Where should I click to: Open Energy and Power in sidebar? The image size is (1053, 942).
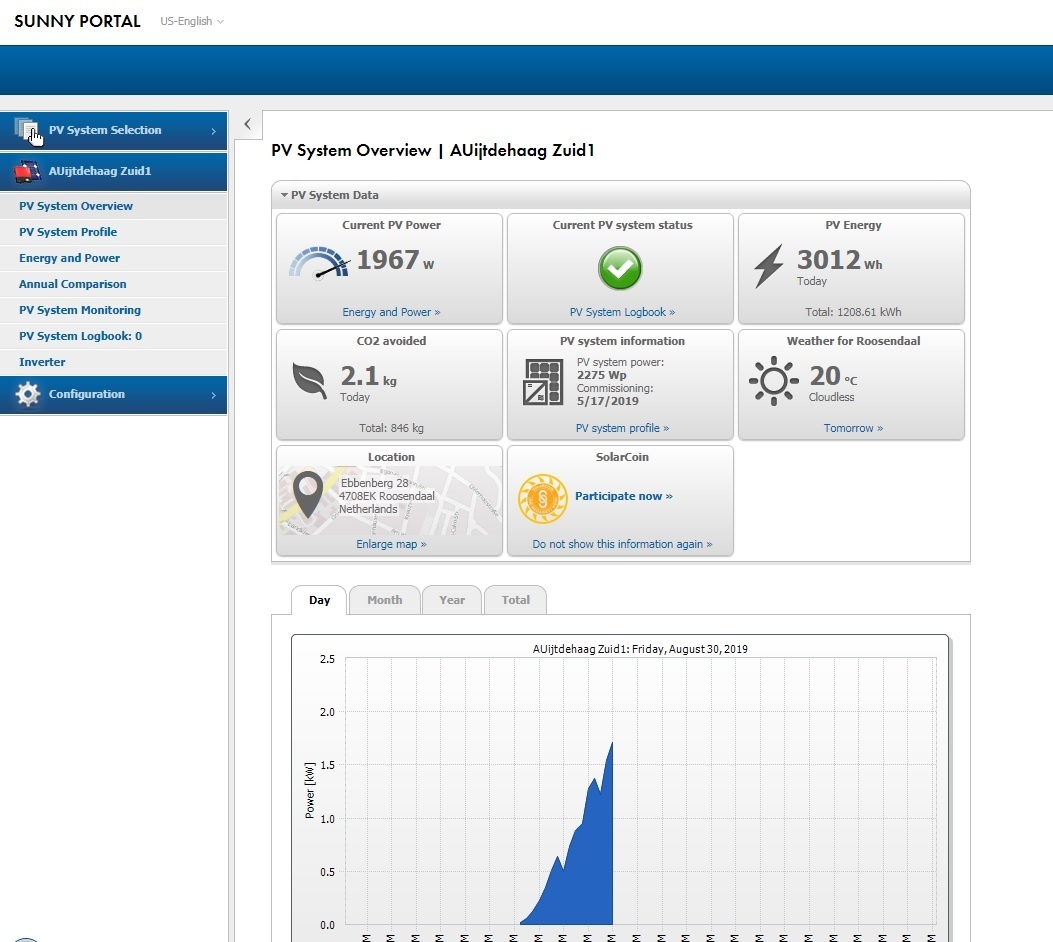pos(69,258)
